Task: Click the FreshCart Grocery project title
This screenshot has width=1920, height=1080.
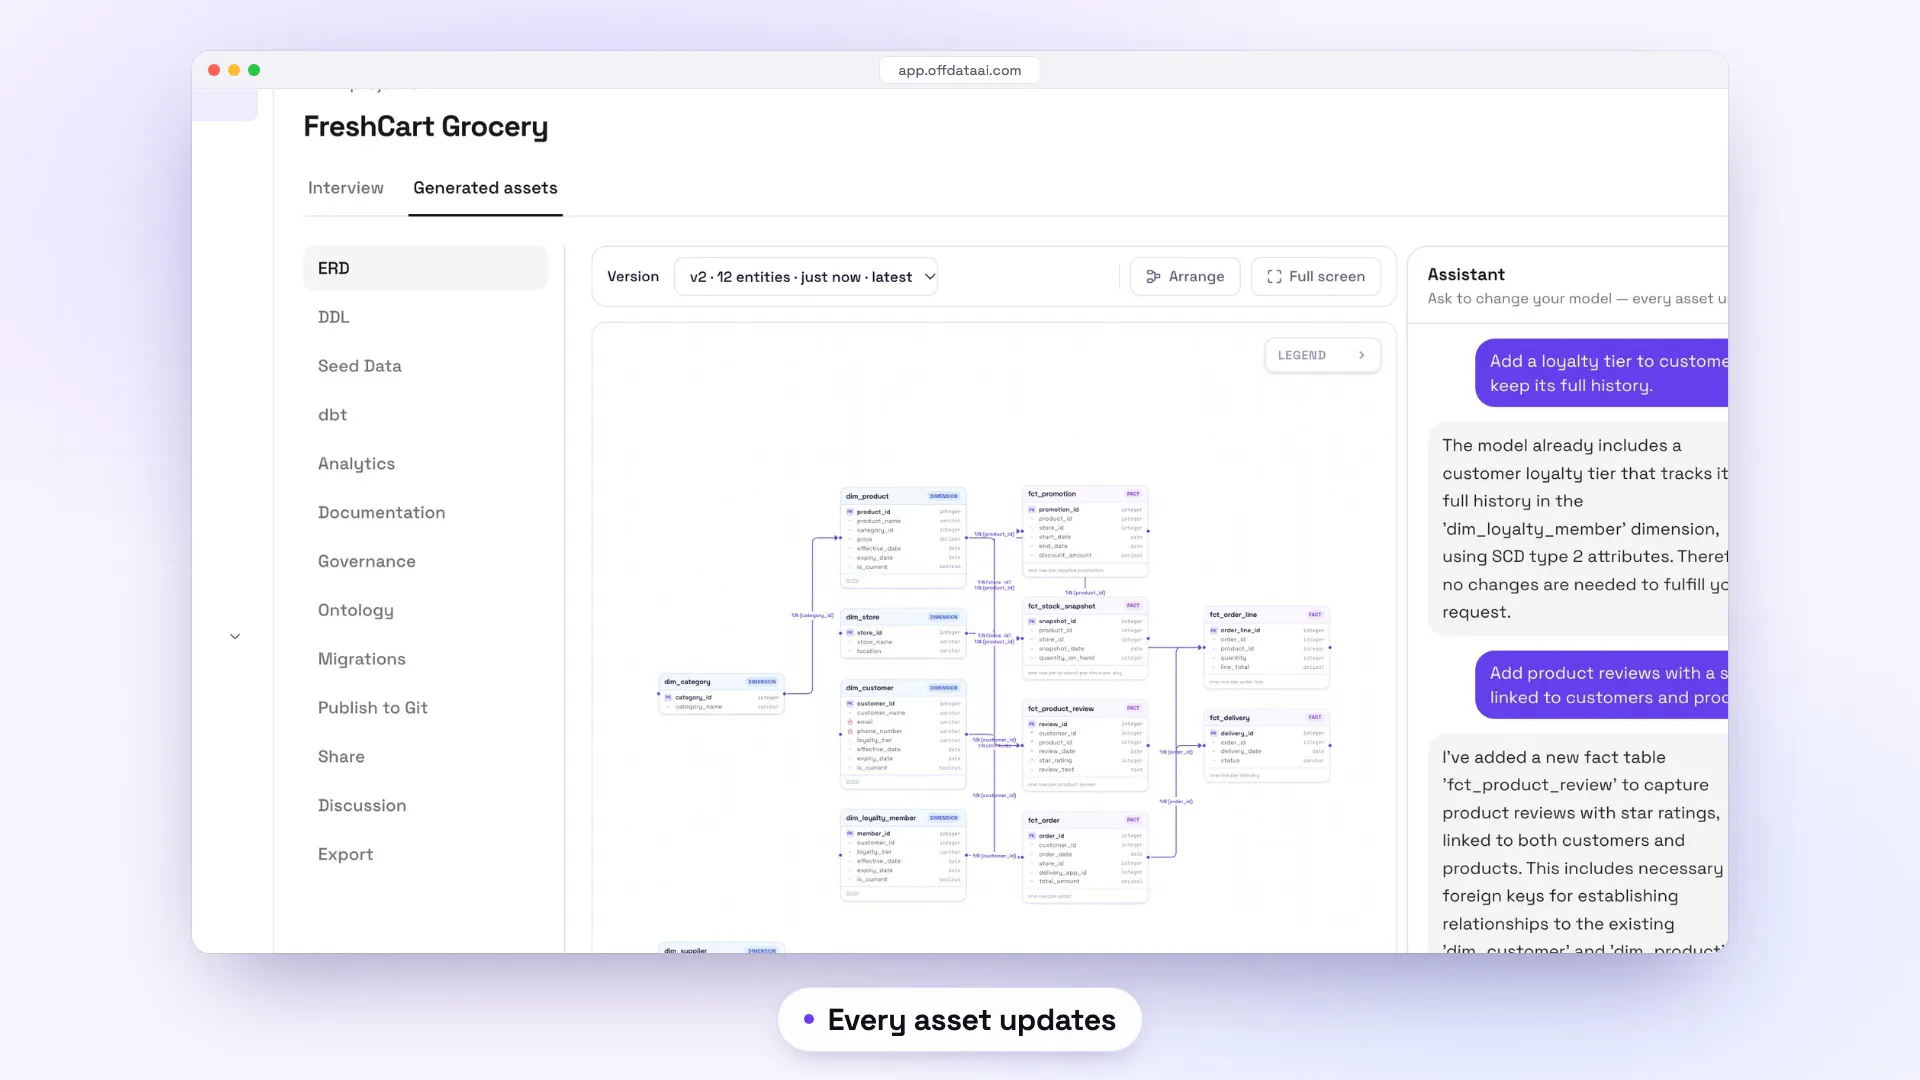Action: (426, 127)
